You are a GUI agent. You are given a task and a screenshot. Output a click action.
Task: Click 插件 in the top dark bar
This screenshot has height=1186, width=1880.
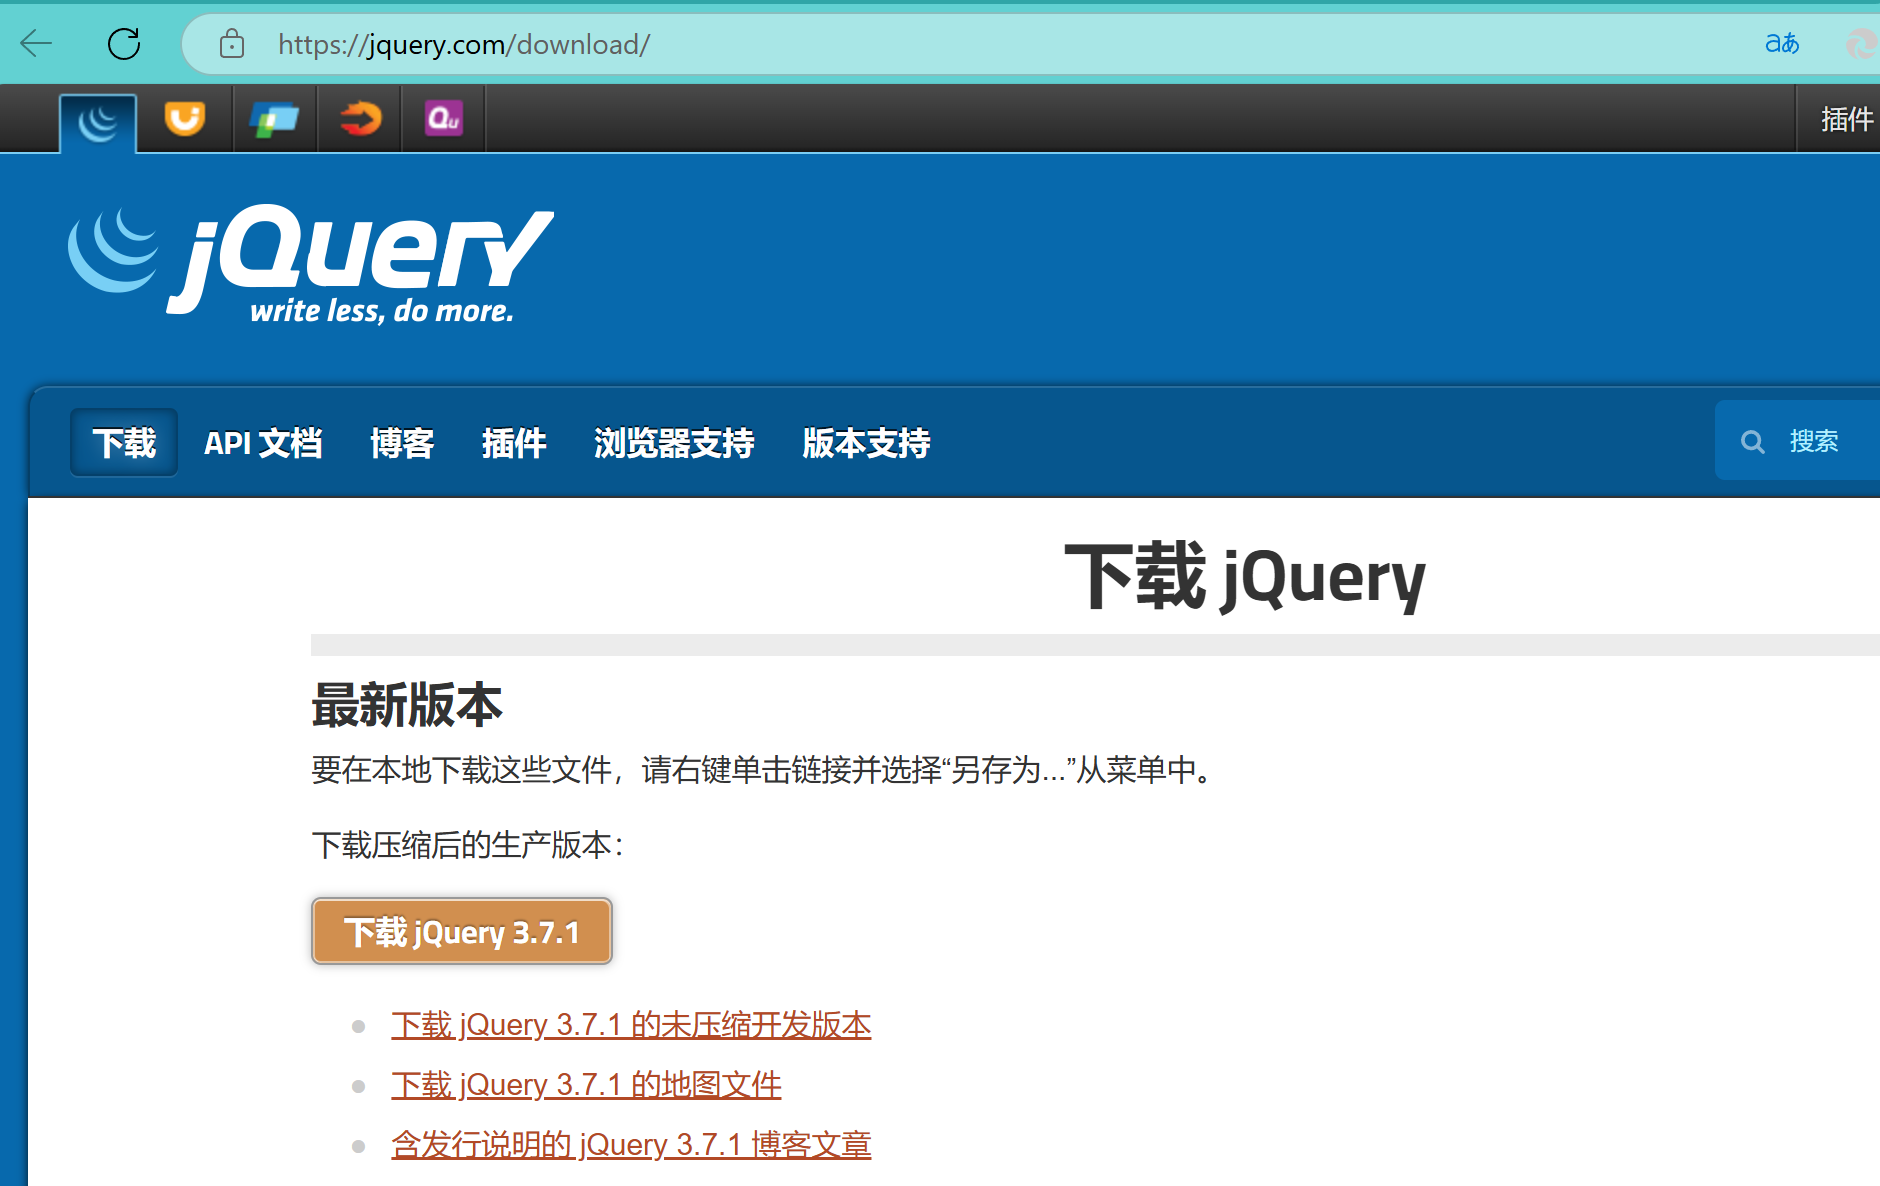pos(1845,118)
